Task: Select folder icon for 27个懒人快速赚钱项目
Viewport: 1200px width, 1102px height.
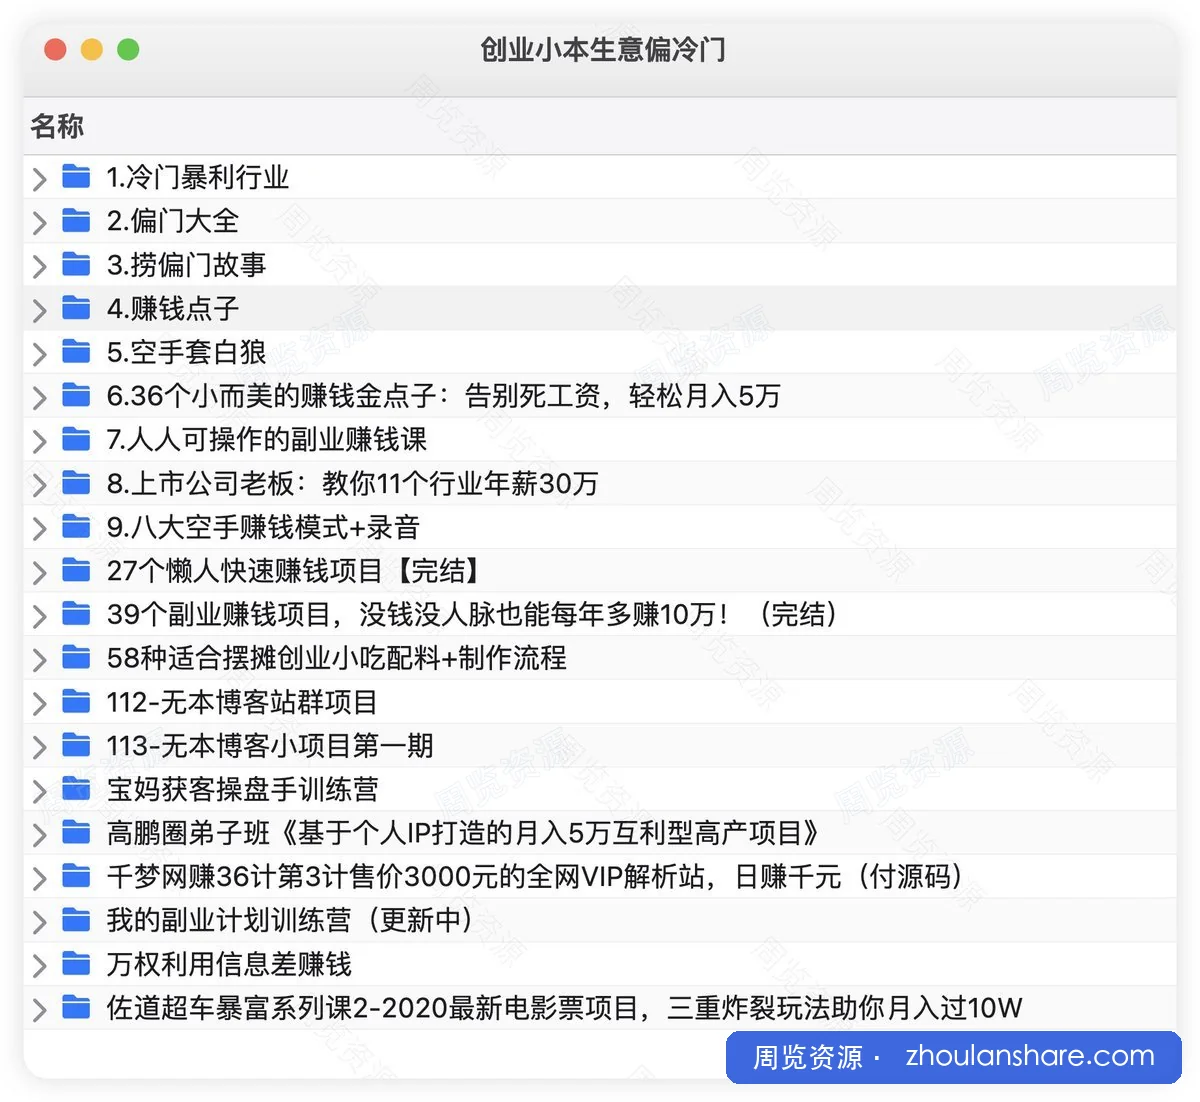Action: point(76,571)
